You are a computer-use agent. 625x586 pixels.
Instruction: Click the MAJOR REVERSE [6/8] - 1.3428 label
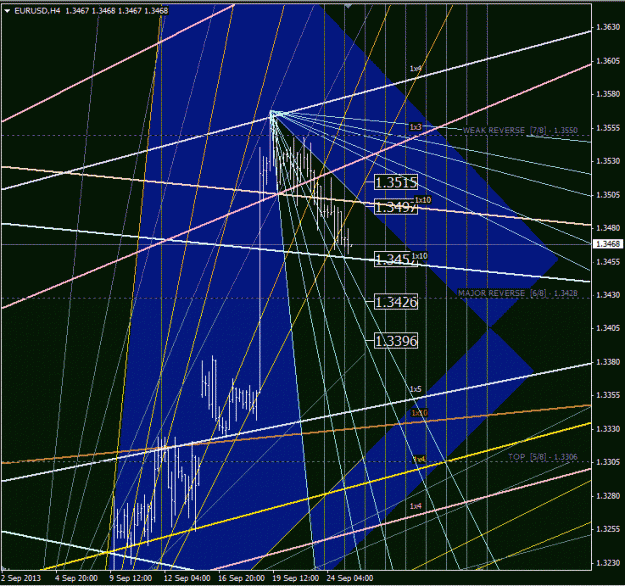click(517, 293)
